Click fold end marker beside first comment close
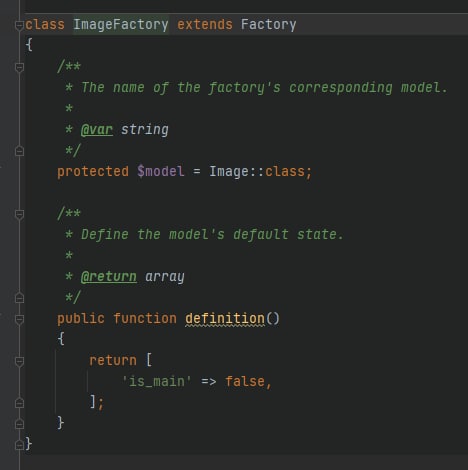This screenshot has height=470, width=468. 19,151
